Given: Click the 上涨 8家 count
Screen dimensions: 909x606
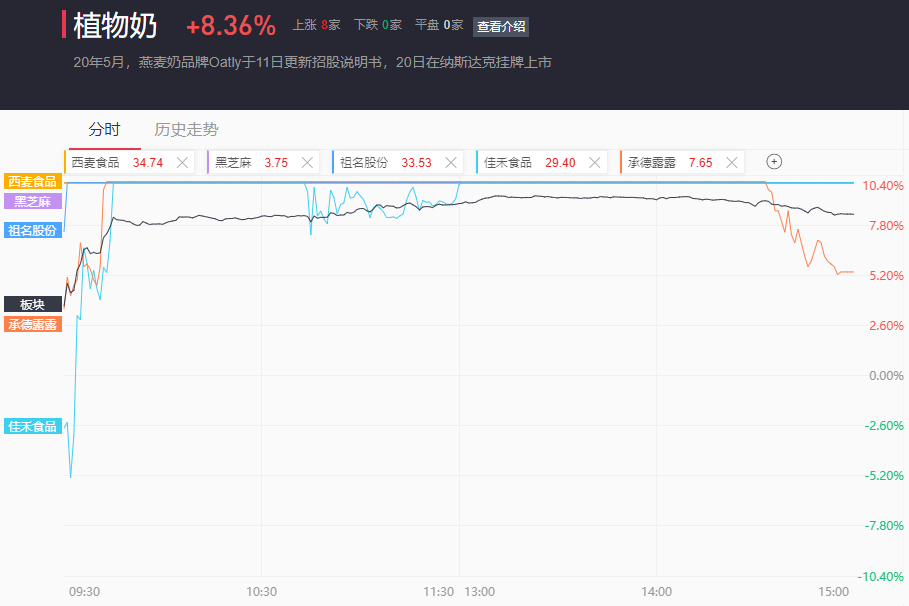Looking at the screenshot, I should point(316,26).
